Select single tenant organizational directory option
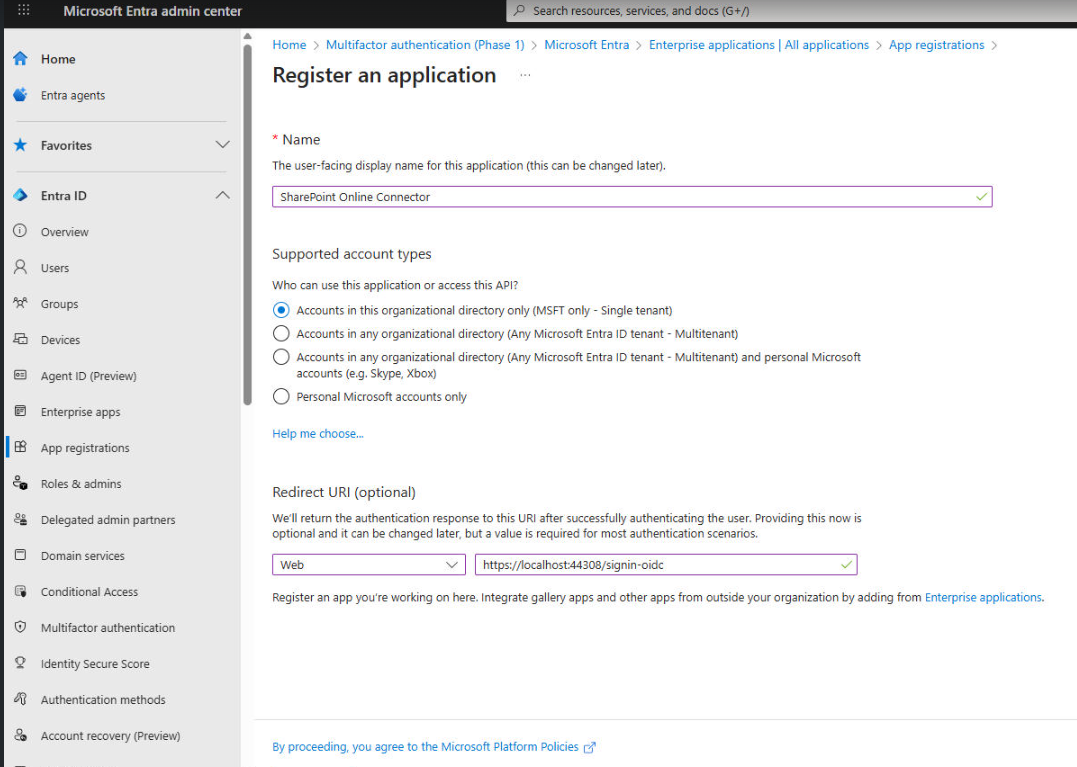1077x767 pixels. (281, 310)
